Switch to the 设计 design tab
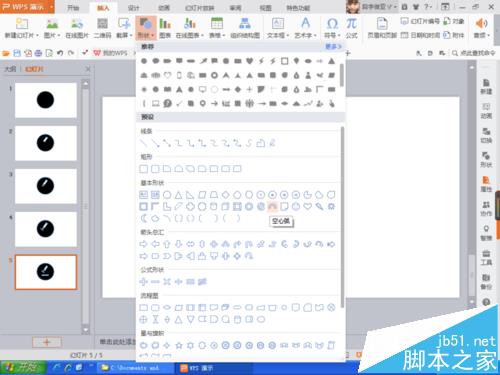This screenshot has width=500, height=375. point(133,8)
